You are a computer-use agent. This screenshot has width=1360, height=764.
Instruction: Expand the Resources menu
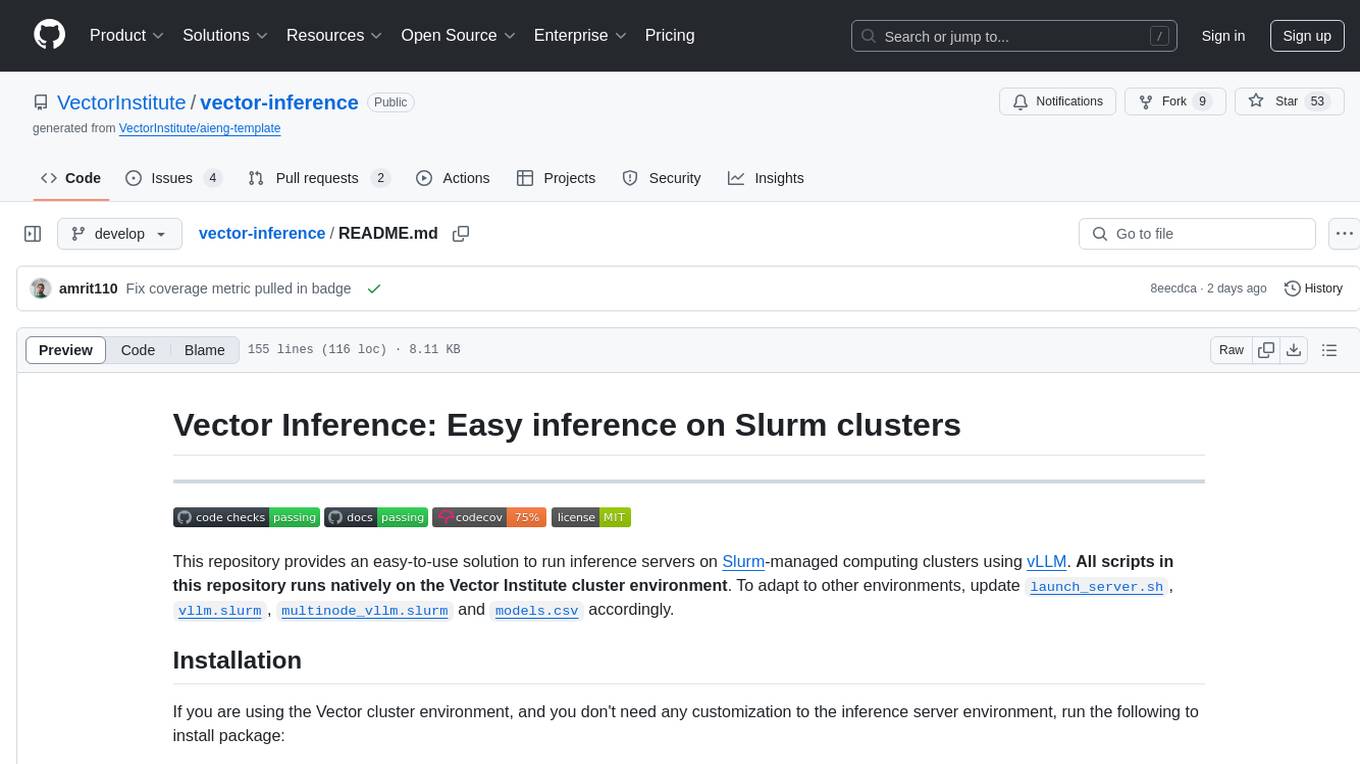click(x=334, y=35)
